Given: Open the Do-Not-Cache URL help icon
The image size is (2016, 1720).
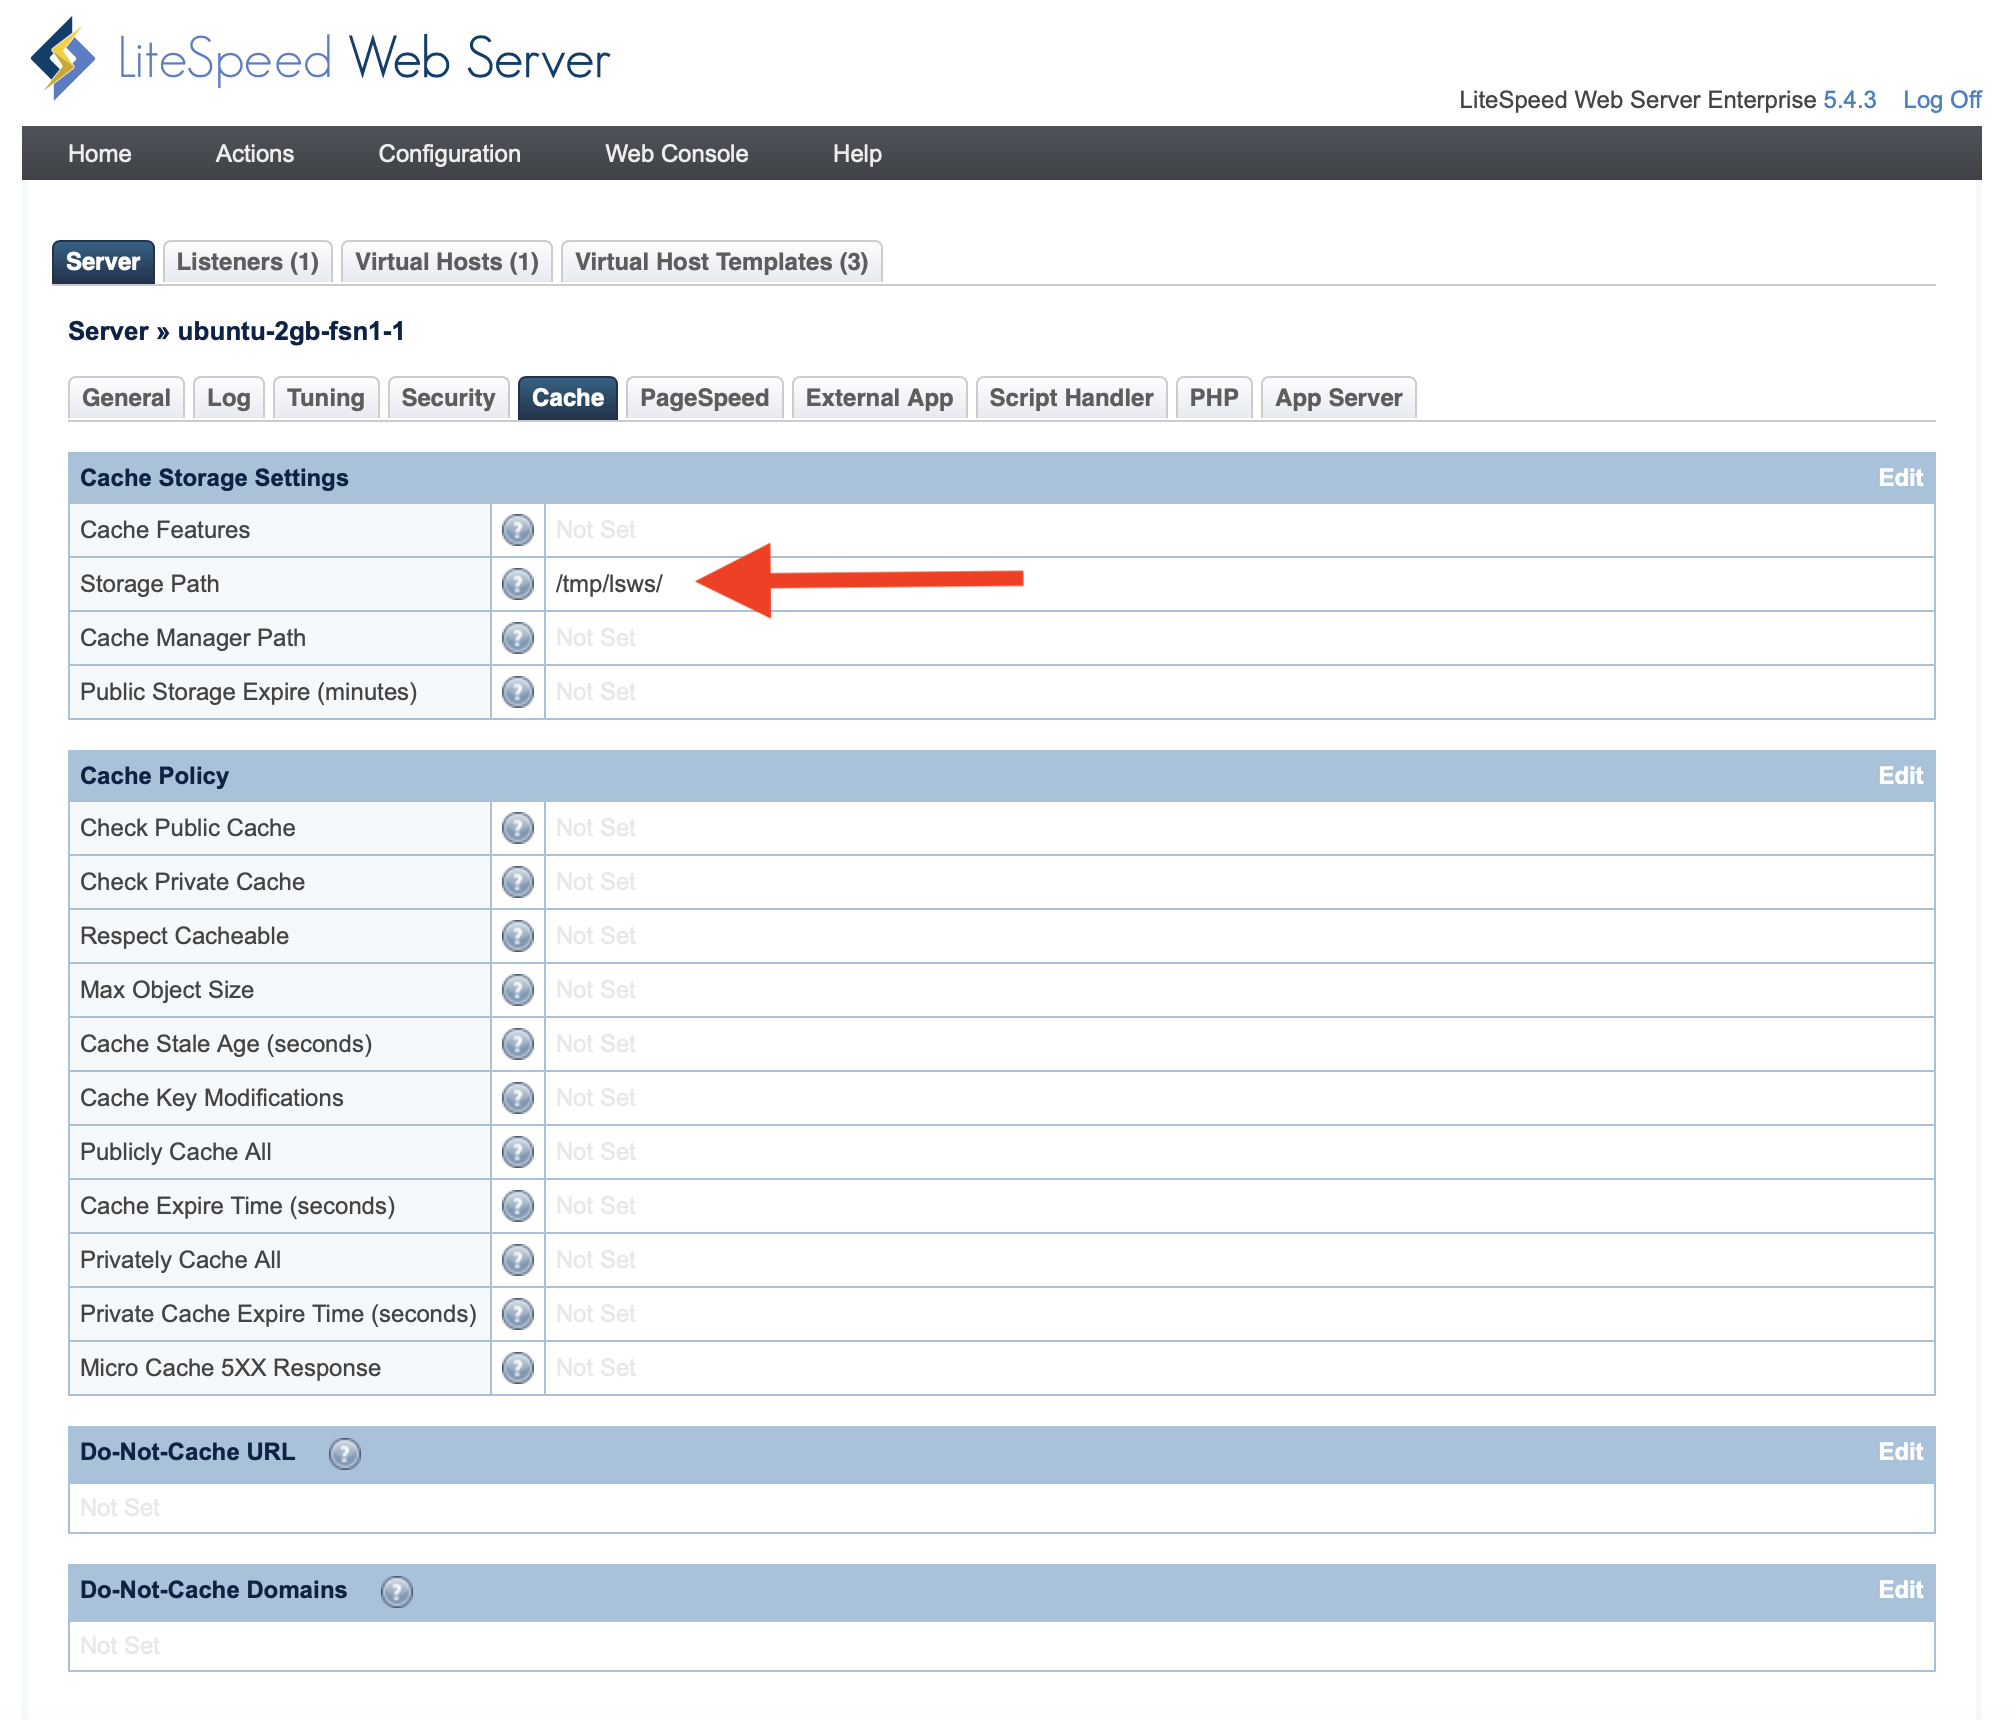Looking at the screenshot, I should [345, 1454].
